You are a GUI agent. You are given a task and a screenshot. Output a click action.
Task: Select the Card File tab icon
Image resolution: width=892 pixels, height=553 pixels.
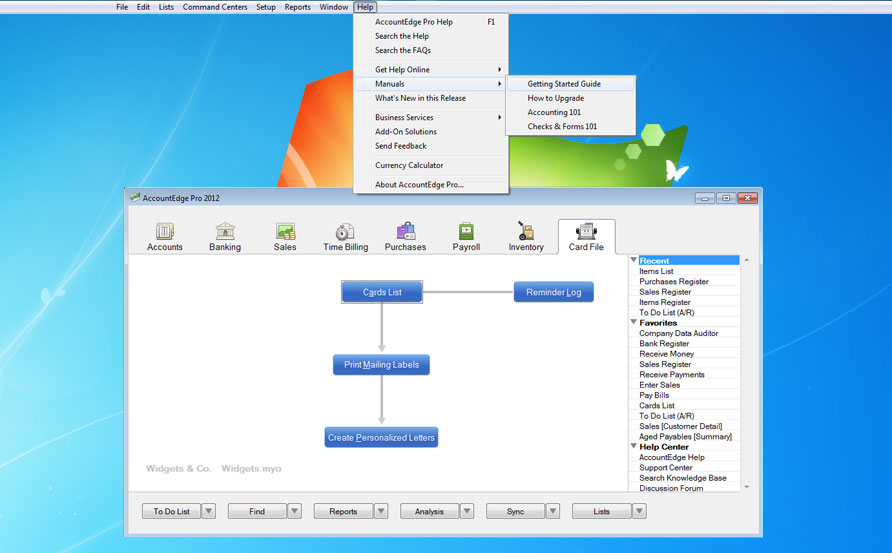(x=586, y=232)
